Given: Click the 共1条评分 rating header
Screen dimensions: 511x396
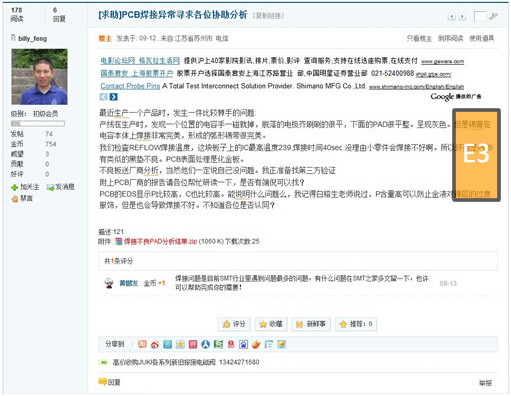Looking at the screenshot, I should (118, 261).
